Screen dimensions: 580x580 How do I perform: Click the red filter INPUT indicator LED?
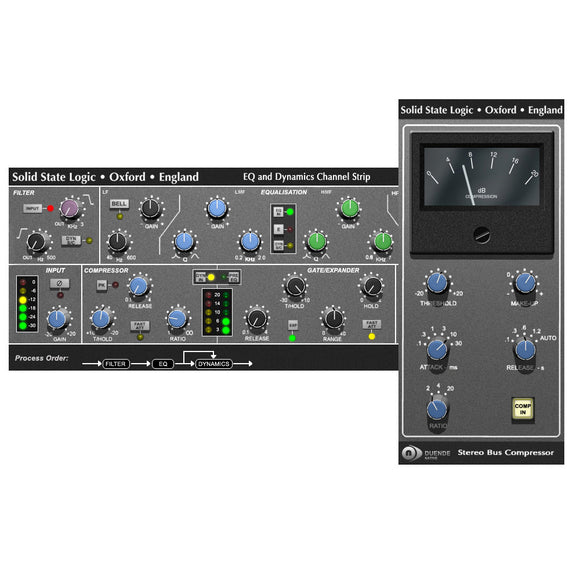(x=50, y=209)
